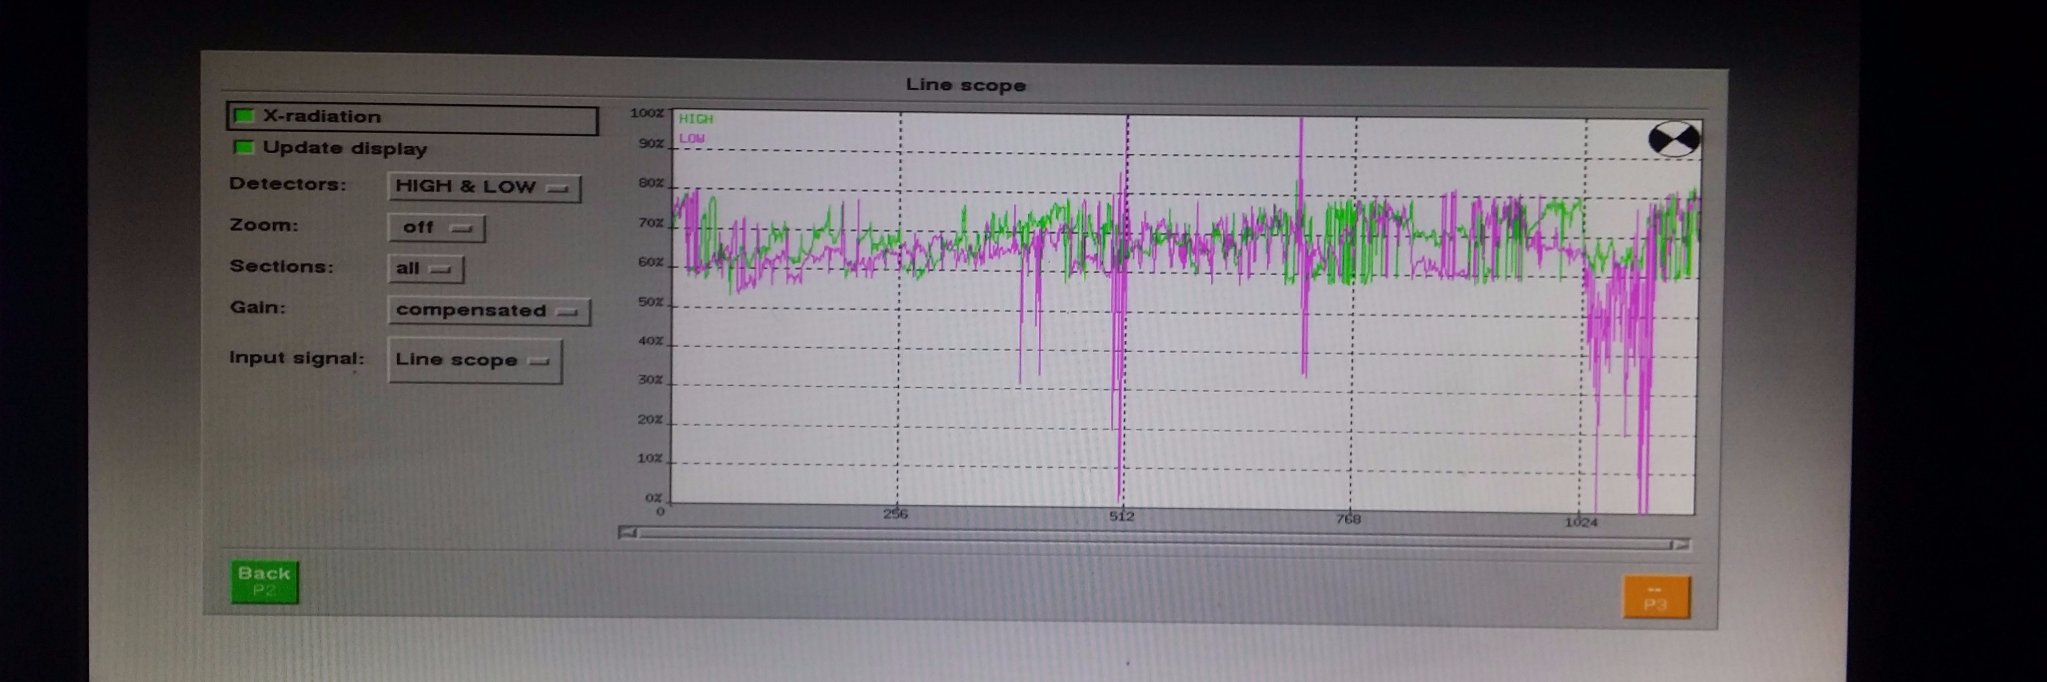
Task: Open the Detectors HIGH & LOW dropdown
Action: 484,187
